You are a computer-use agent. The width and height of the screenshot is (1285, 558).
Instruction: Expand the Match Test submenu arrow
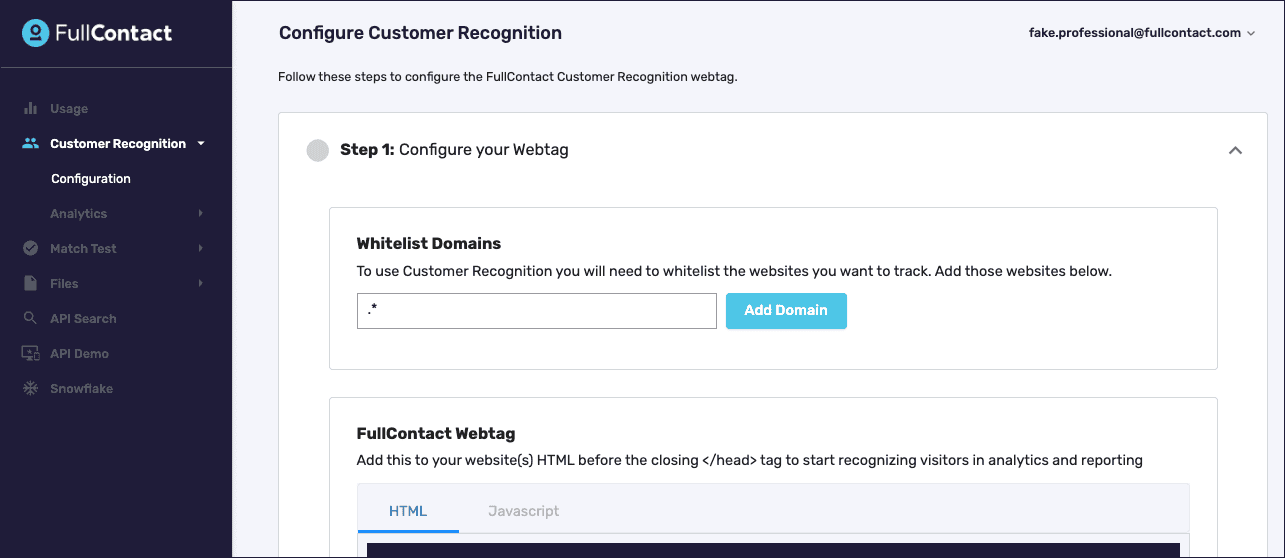coord(201,249)
